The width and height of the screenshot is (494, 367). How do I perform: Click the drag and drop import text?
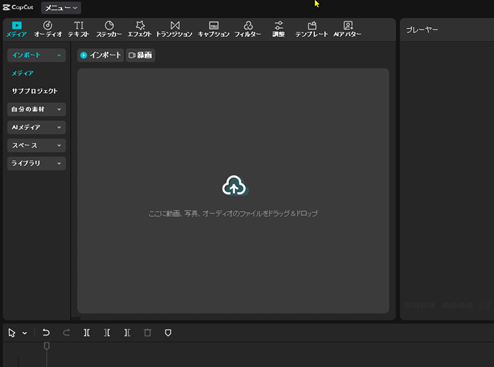pyautogui.click(x=233, y=213)
